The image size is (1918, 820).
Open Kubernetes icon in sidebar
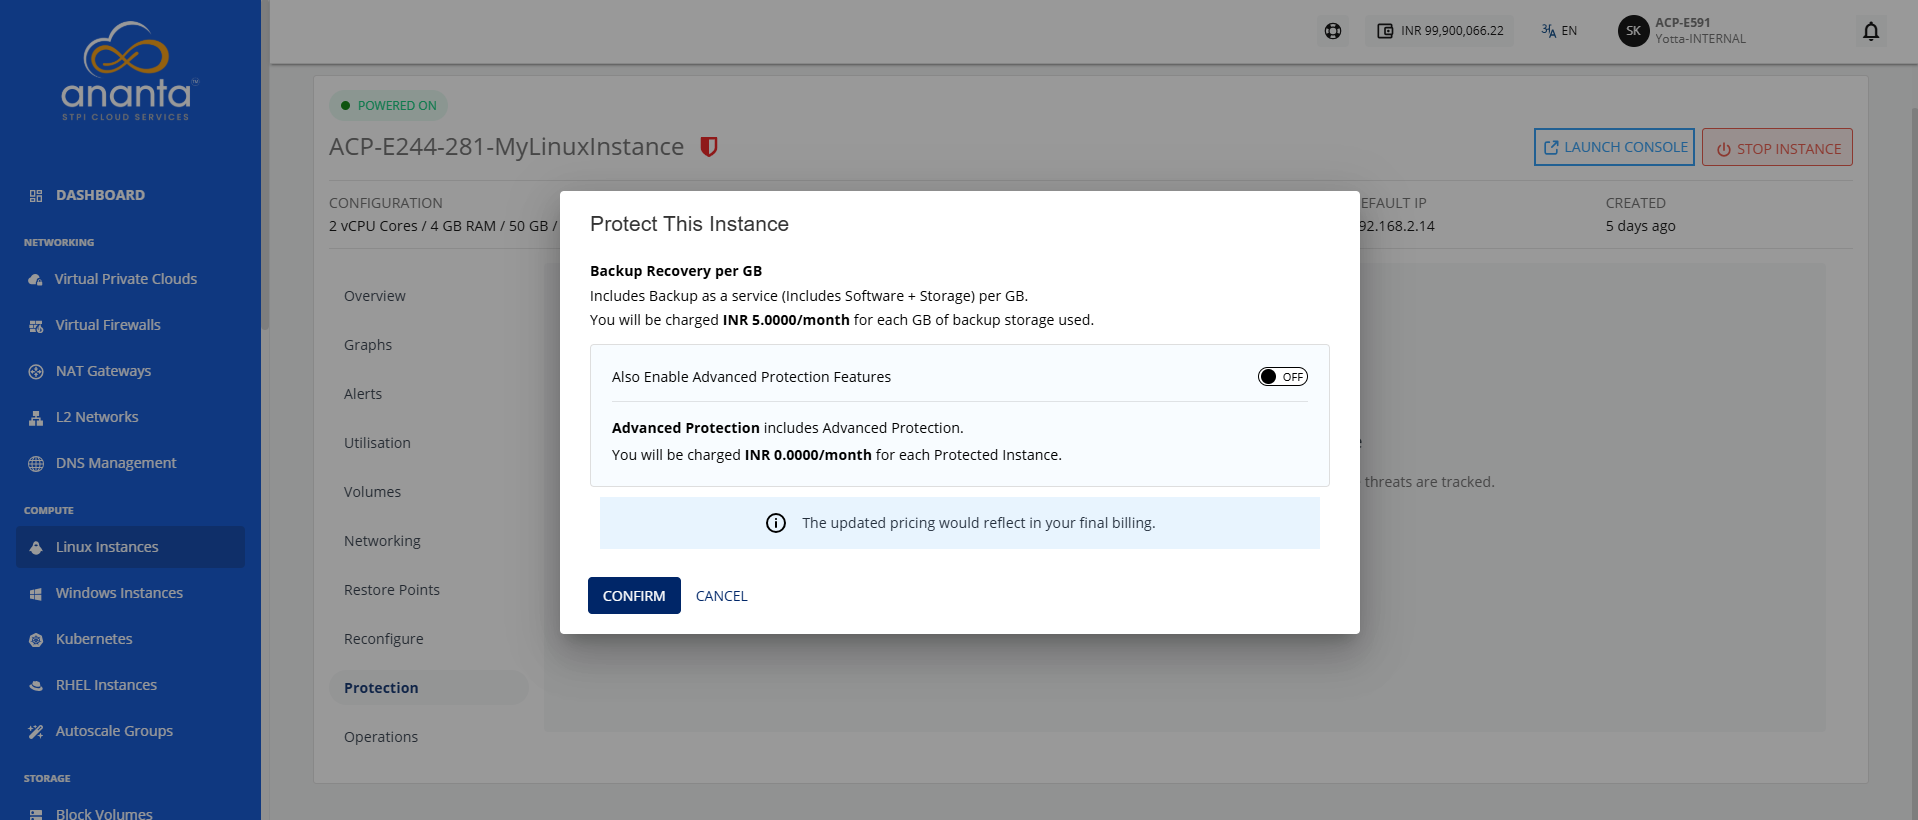coord(36,640)
